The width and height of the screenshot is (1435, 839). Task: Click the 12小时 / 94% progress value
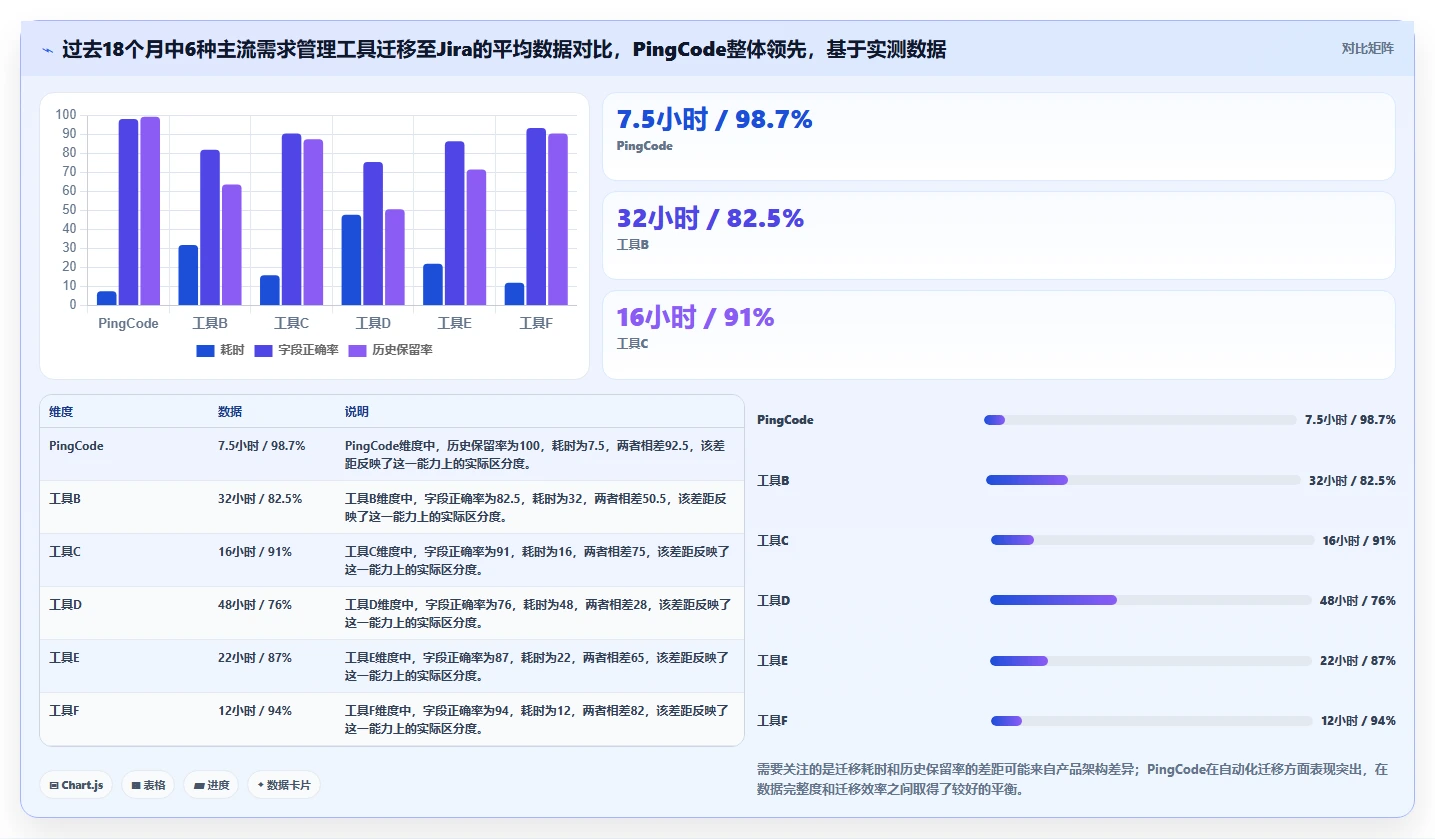(1358, 720)
